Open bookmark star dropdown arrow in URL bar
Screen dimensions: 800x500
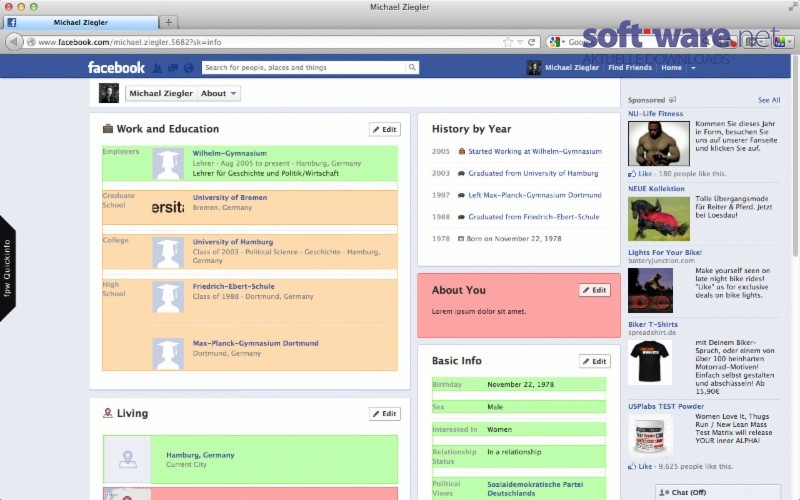click(520, 42)
